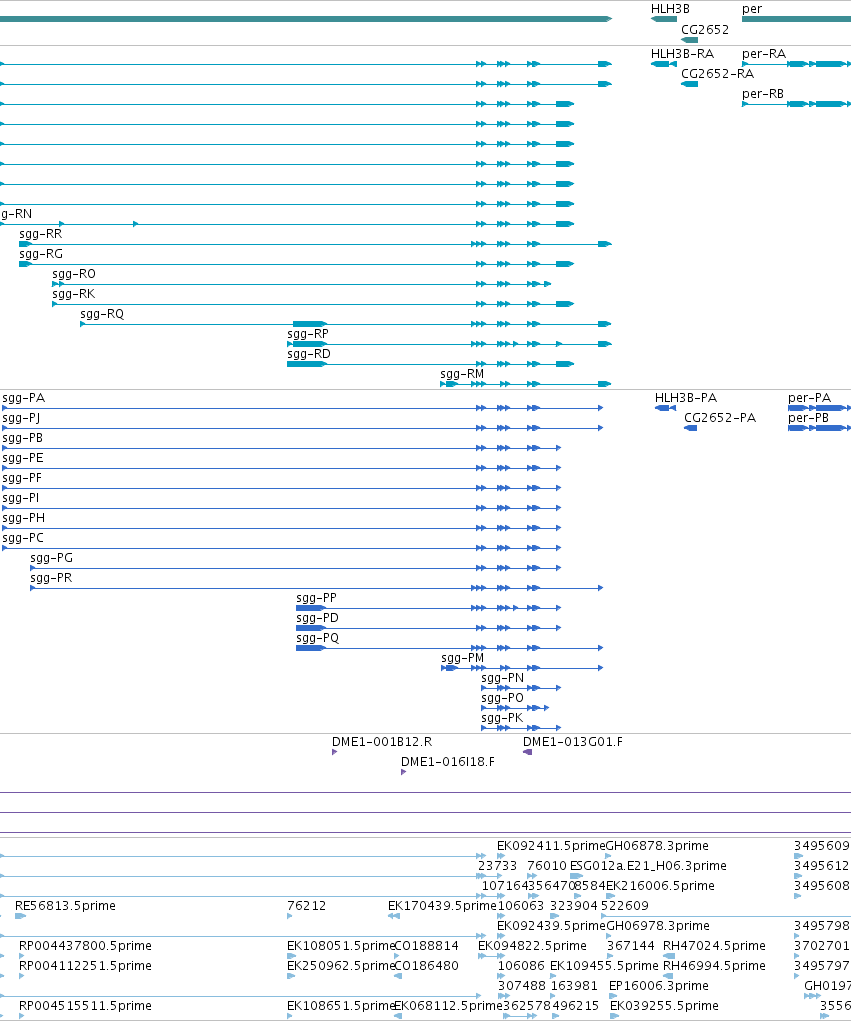
Task: Select the CG2652-RA transcript
Action: click(x=690, y=84)
